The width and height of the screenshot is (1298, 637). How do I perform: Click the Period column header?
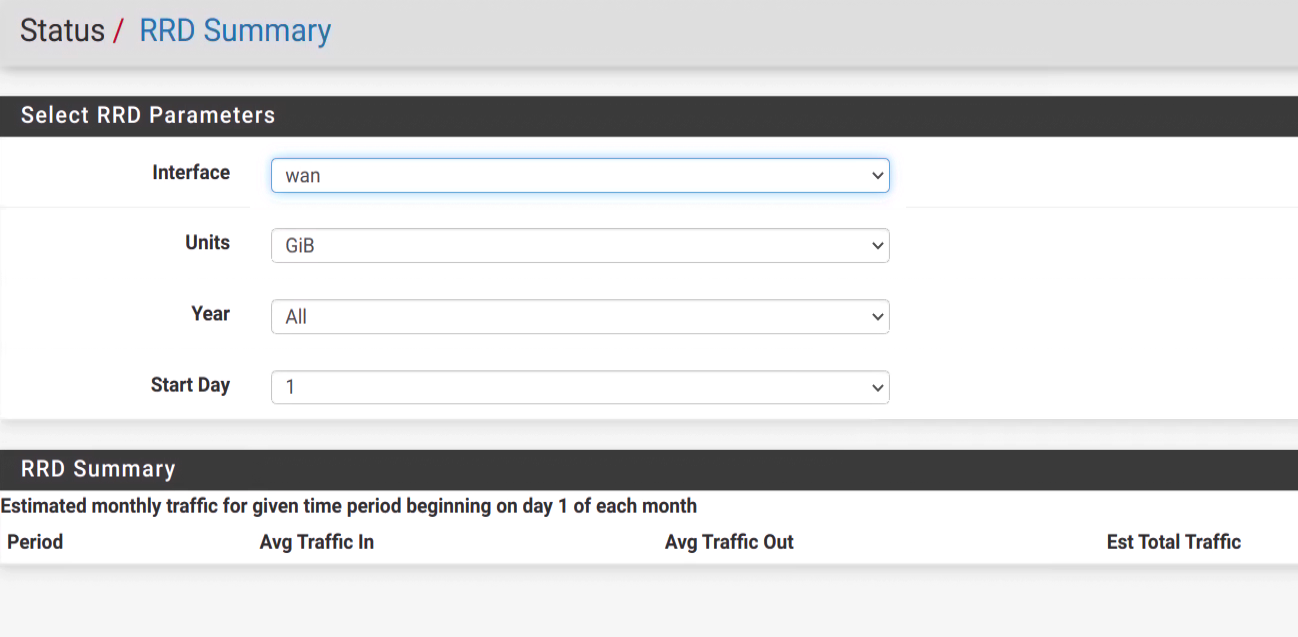[x=35, y=542]
